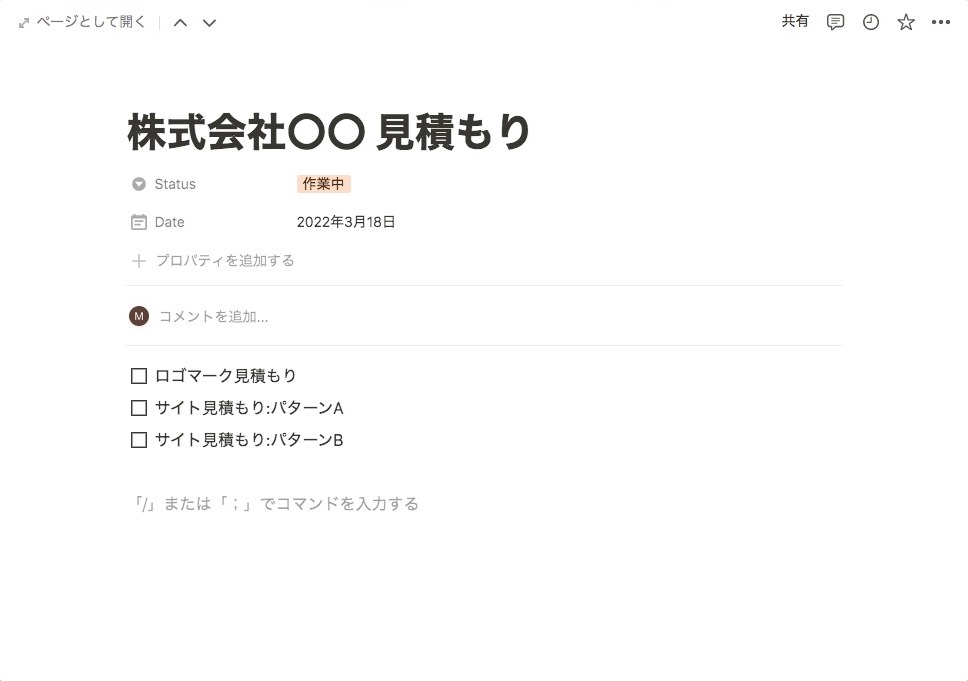
Task: Go to next page with down chevron
Action: coord(209,23)
